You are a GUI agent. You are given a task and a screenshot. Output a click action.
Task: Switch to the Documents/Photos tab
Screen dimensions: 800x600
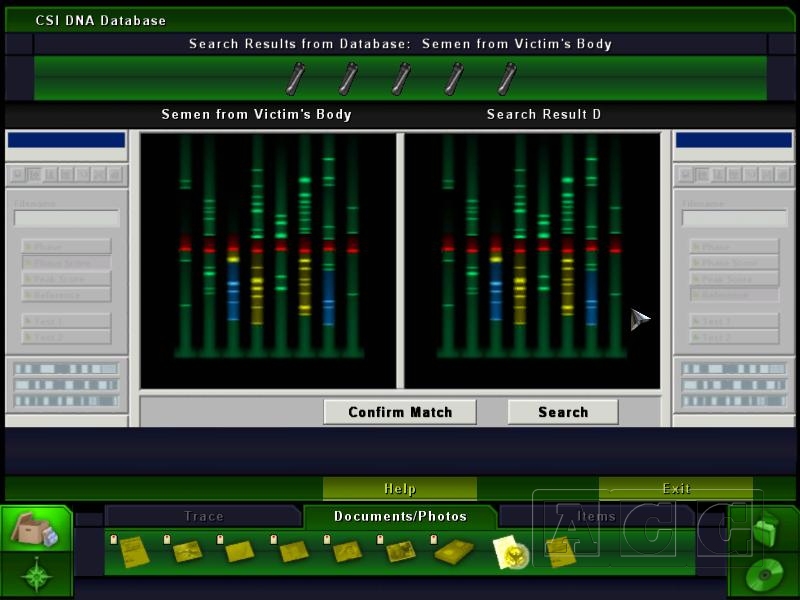point(400,516)
